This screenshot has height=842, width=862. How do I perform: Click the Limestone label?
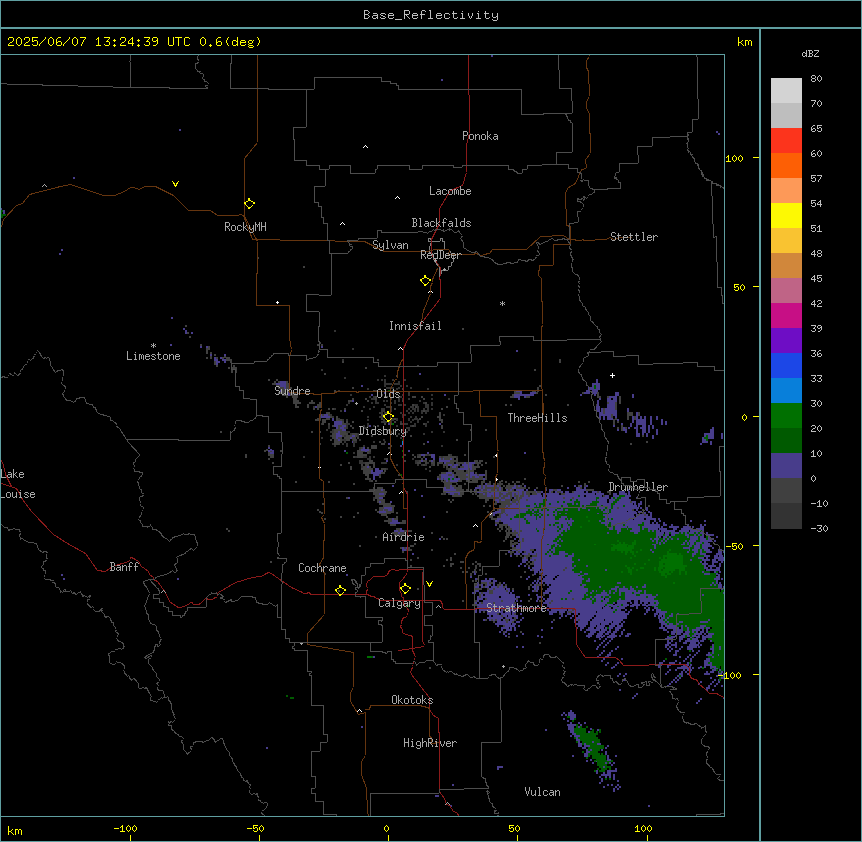[153, 356]
